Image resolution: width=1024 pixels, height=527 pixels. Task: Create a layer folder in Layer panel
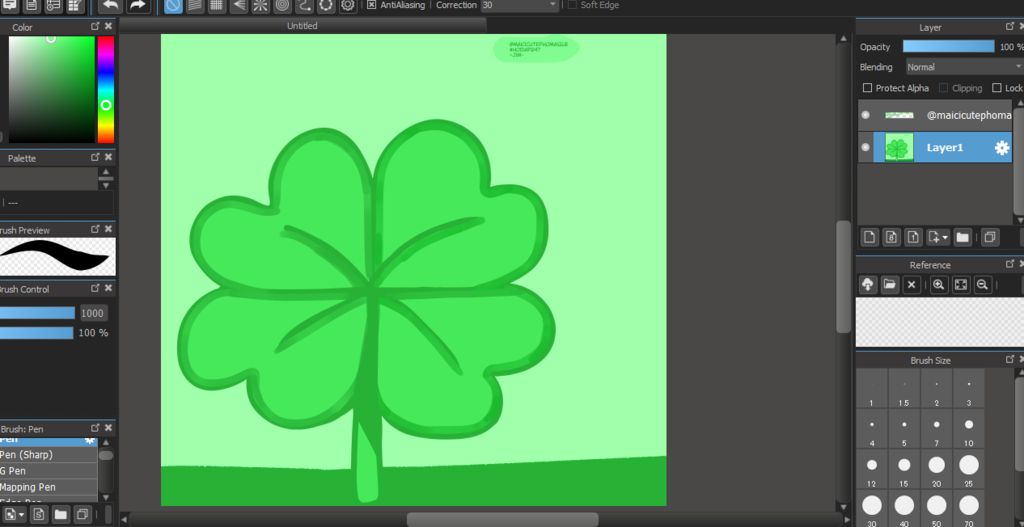pos(962,237)
